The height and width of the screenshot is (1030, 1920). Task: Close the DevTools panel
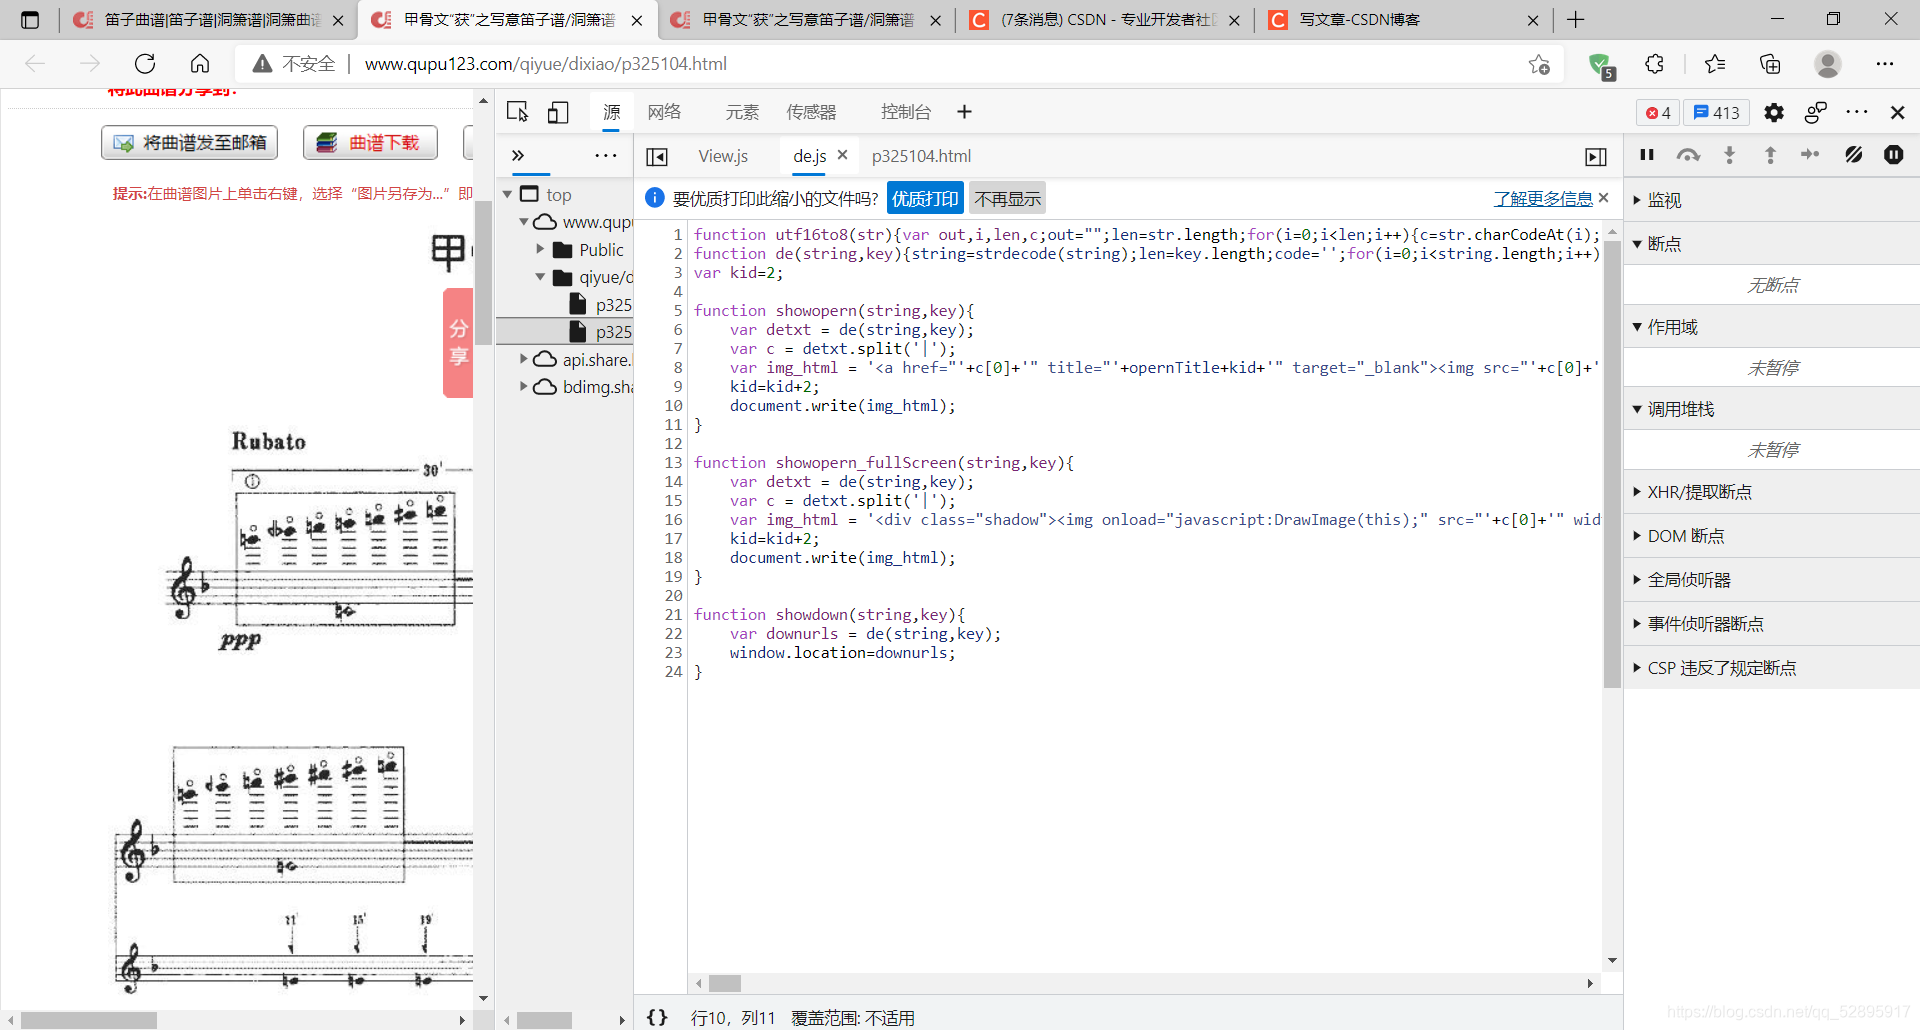[1897, 112]
